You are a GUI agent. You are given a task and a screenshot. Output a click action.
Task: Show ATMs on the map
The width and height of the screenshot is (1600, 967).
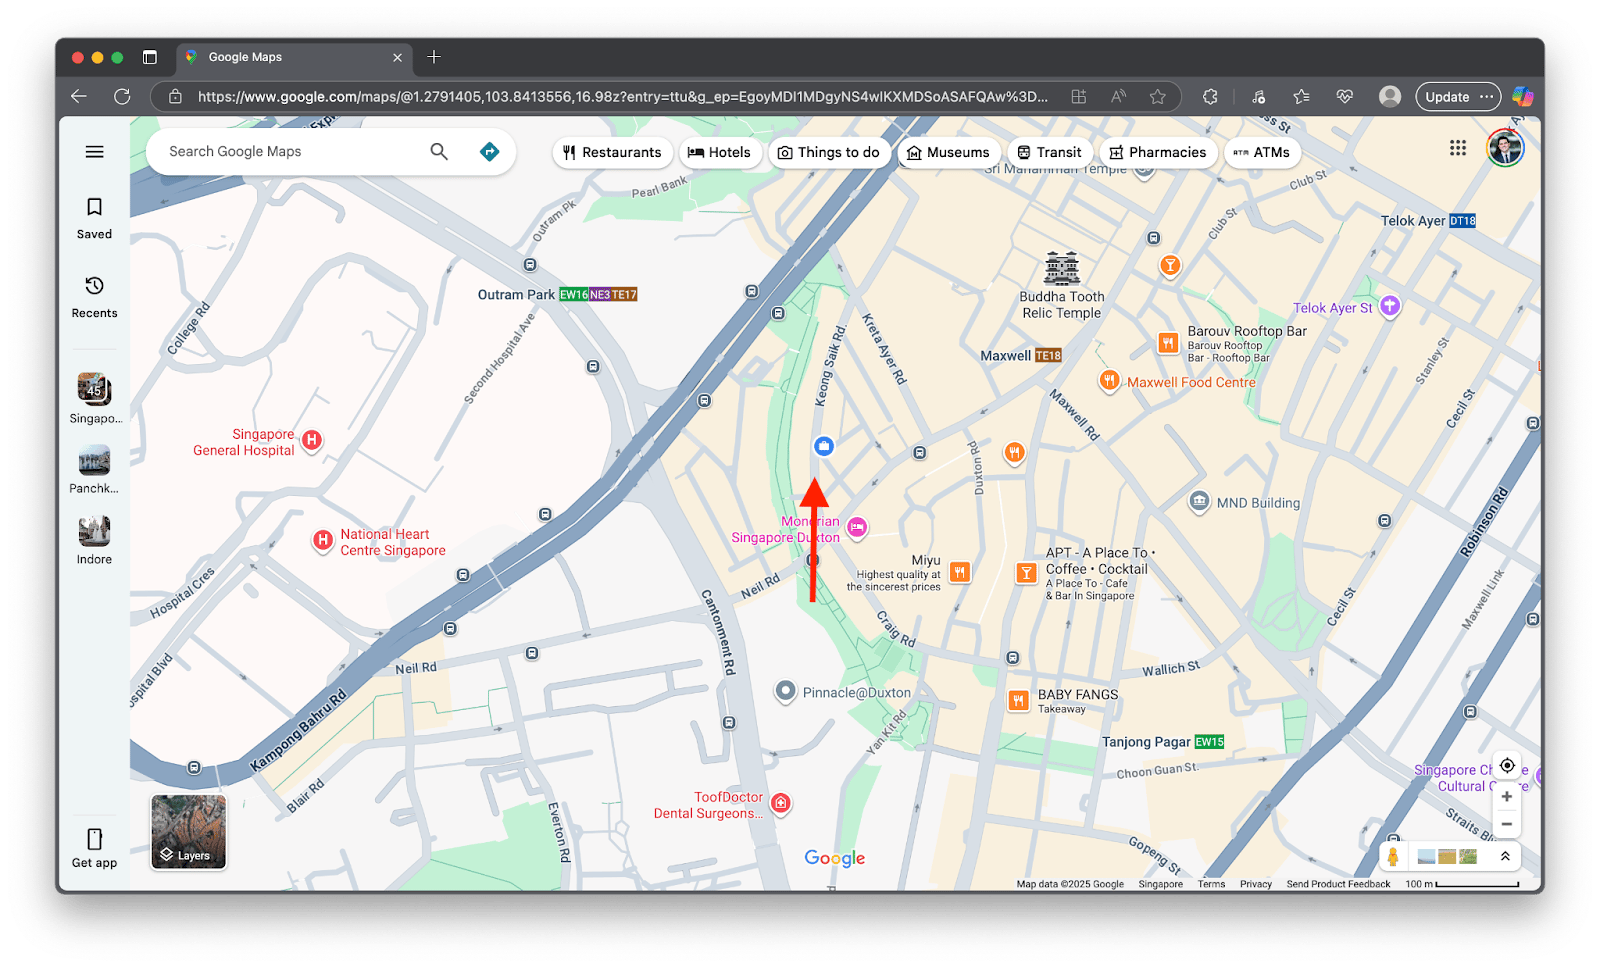coord(1262,152)
